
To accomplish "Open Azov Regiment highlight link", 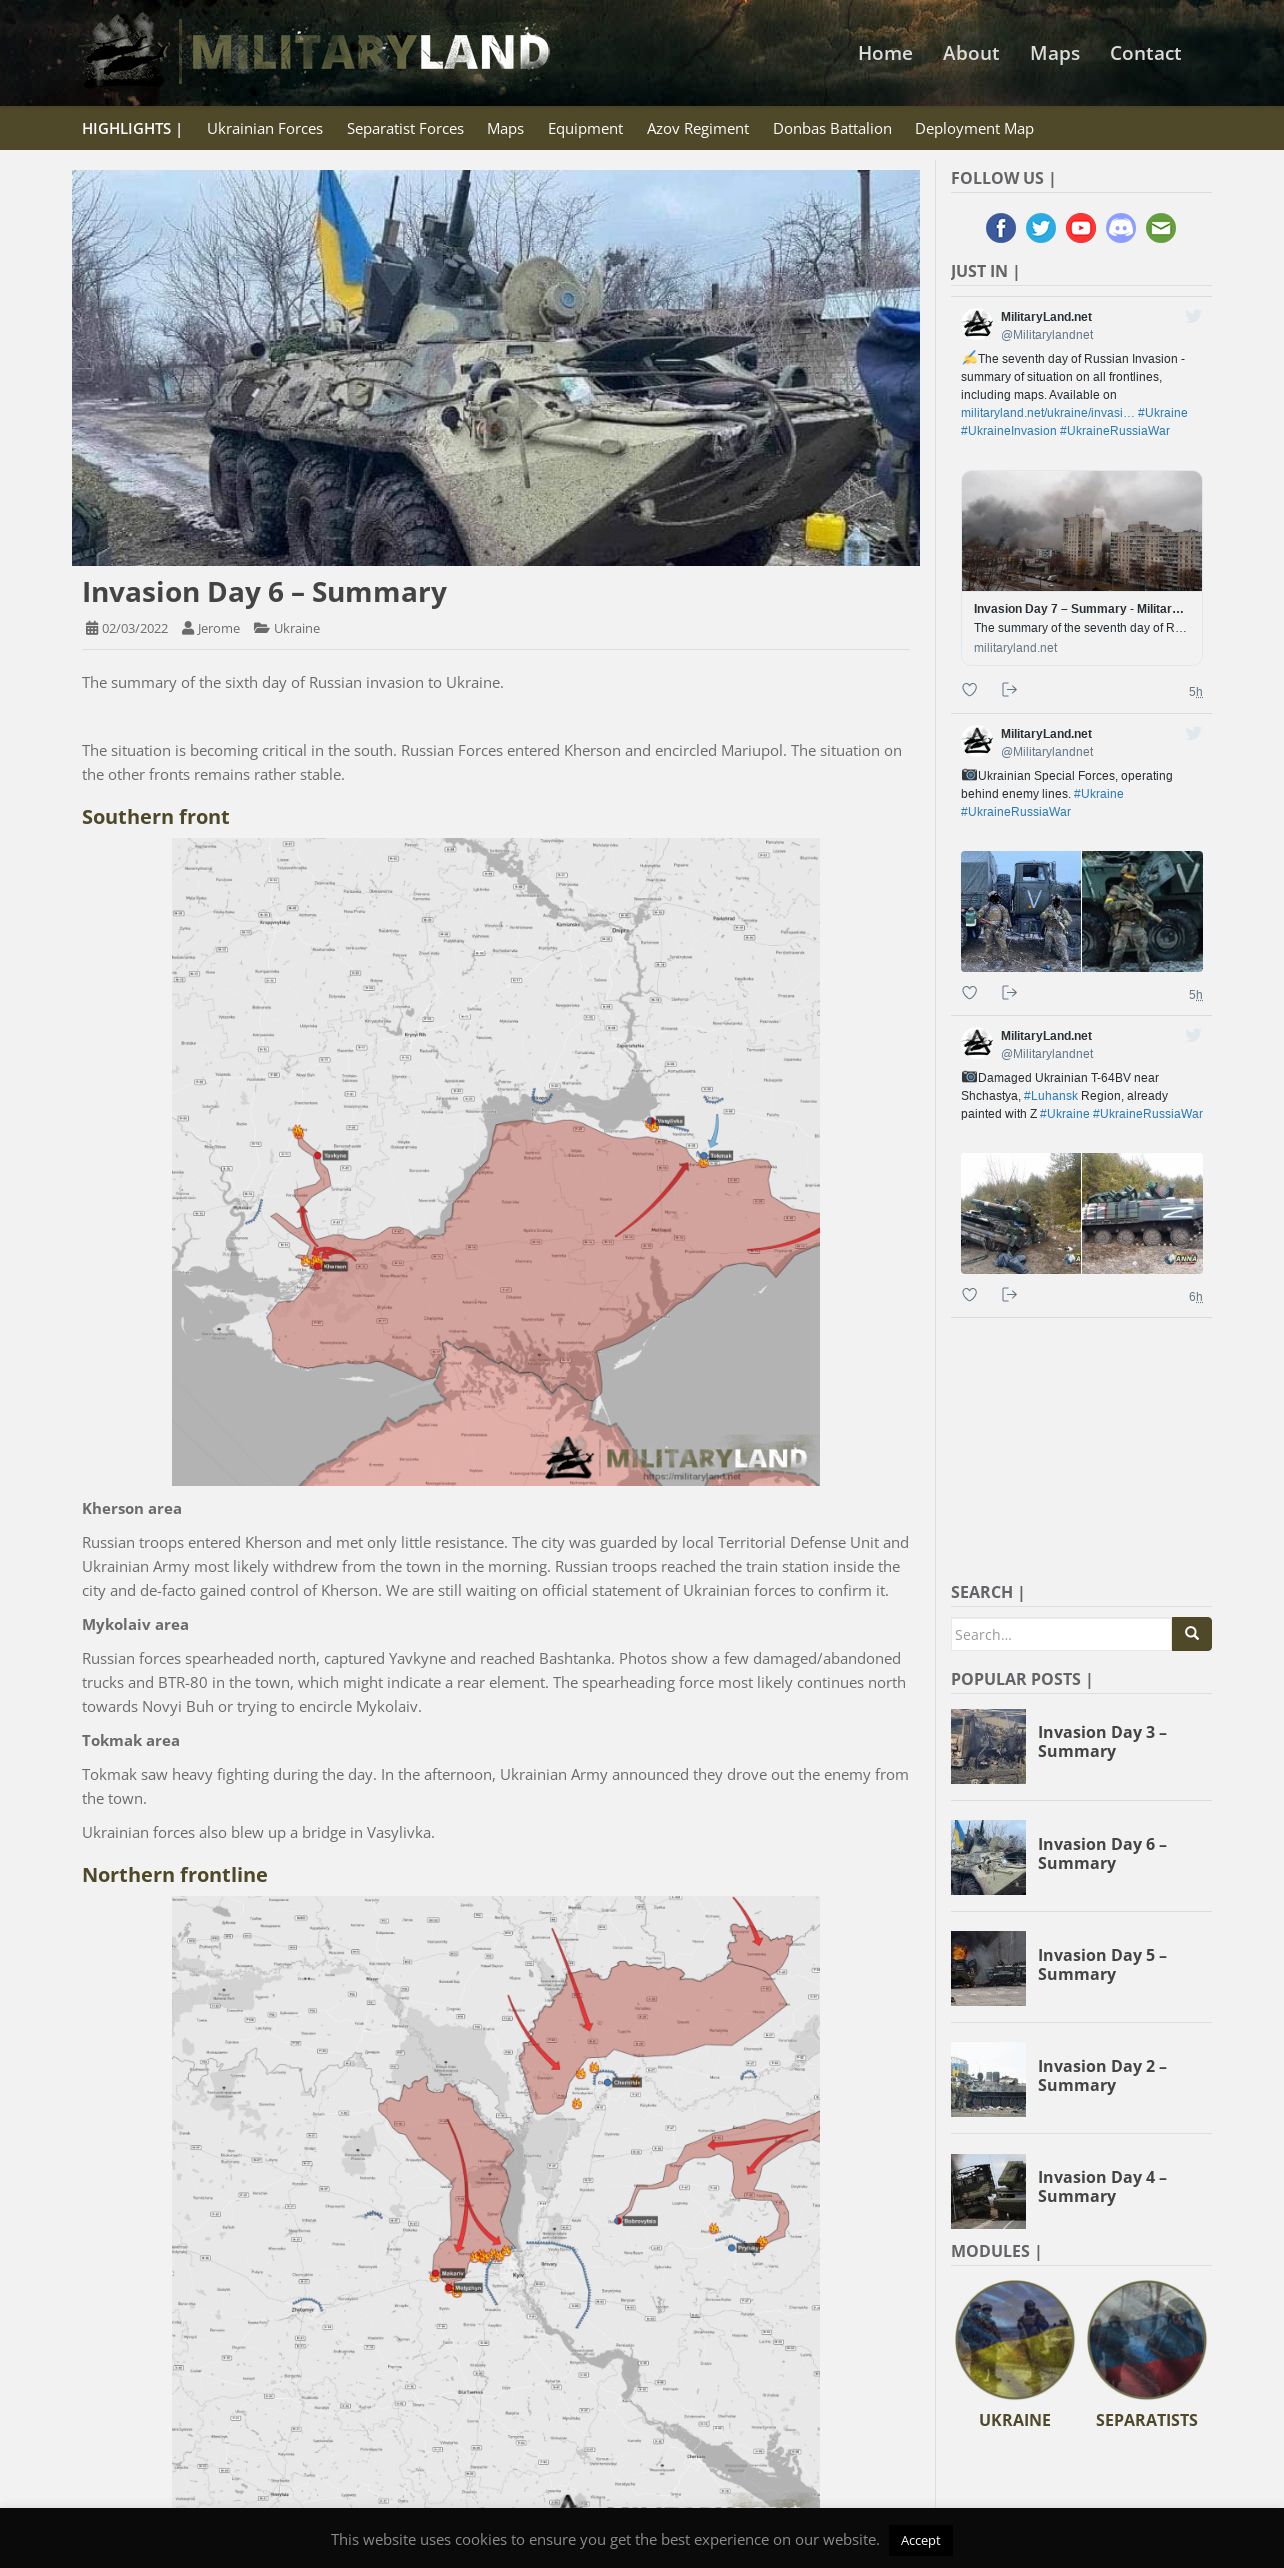I will coord(698,129).
